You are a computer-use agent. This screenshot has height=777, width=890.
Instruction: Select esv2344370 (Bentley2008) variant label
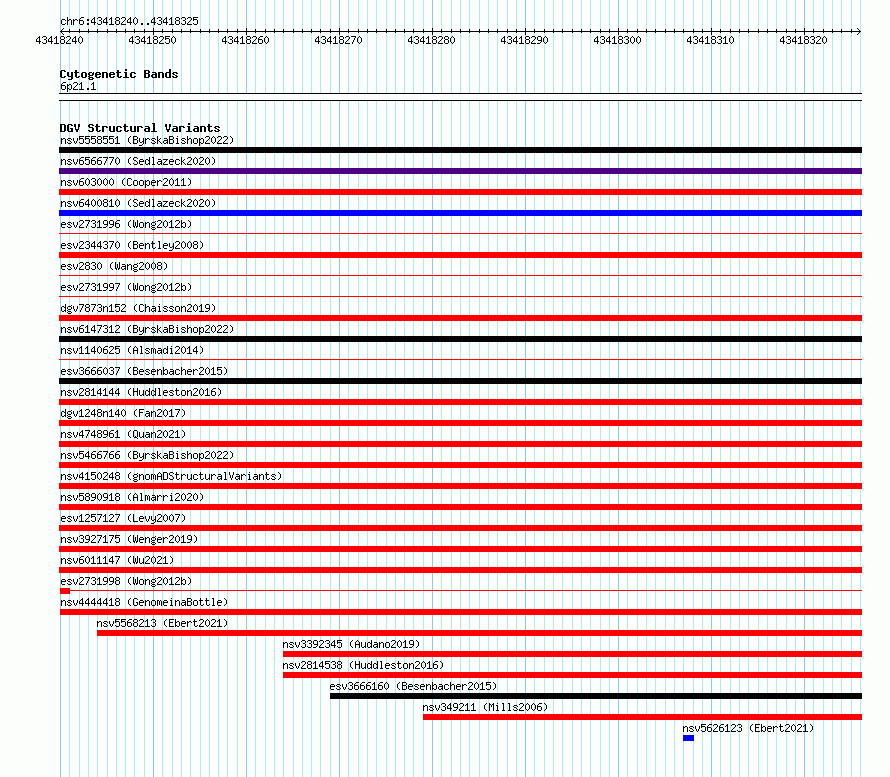point(132,245)
